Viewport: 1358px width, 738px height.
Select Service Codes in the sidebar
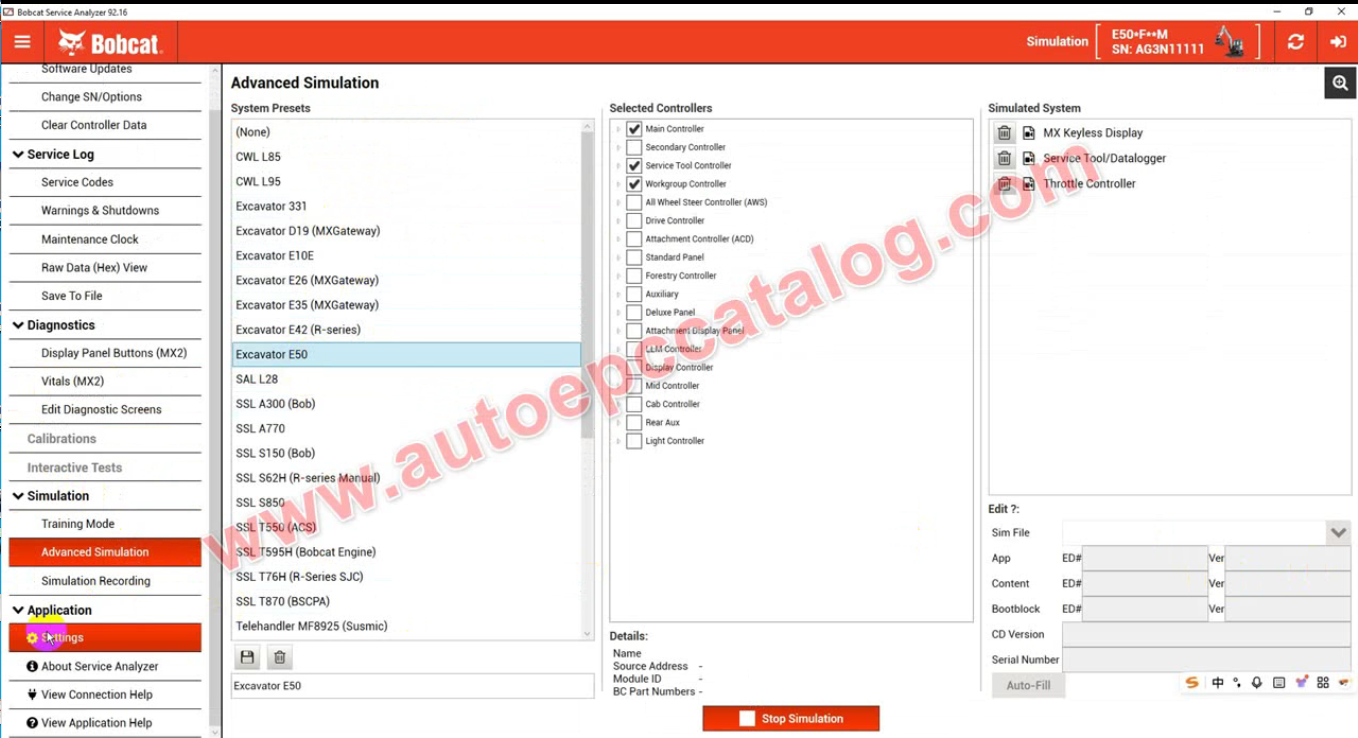(77, 182)
